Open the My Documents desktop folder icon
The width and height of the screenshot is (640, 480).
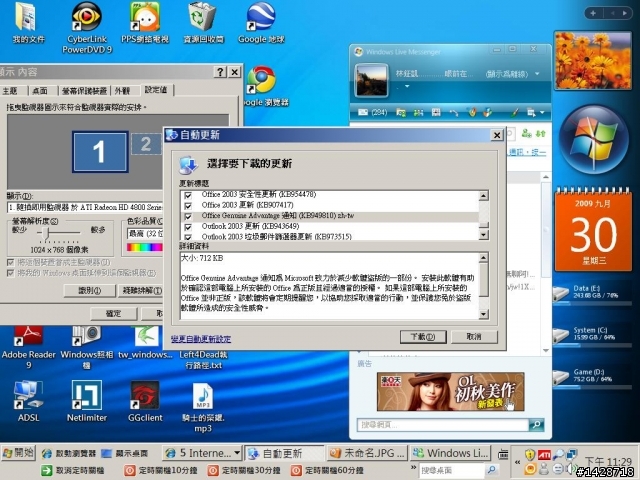click(27, 17)
